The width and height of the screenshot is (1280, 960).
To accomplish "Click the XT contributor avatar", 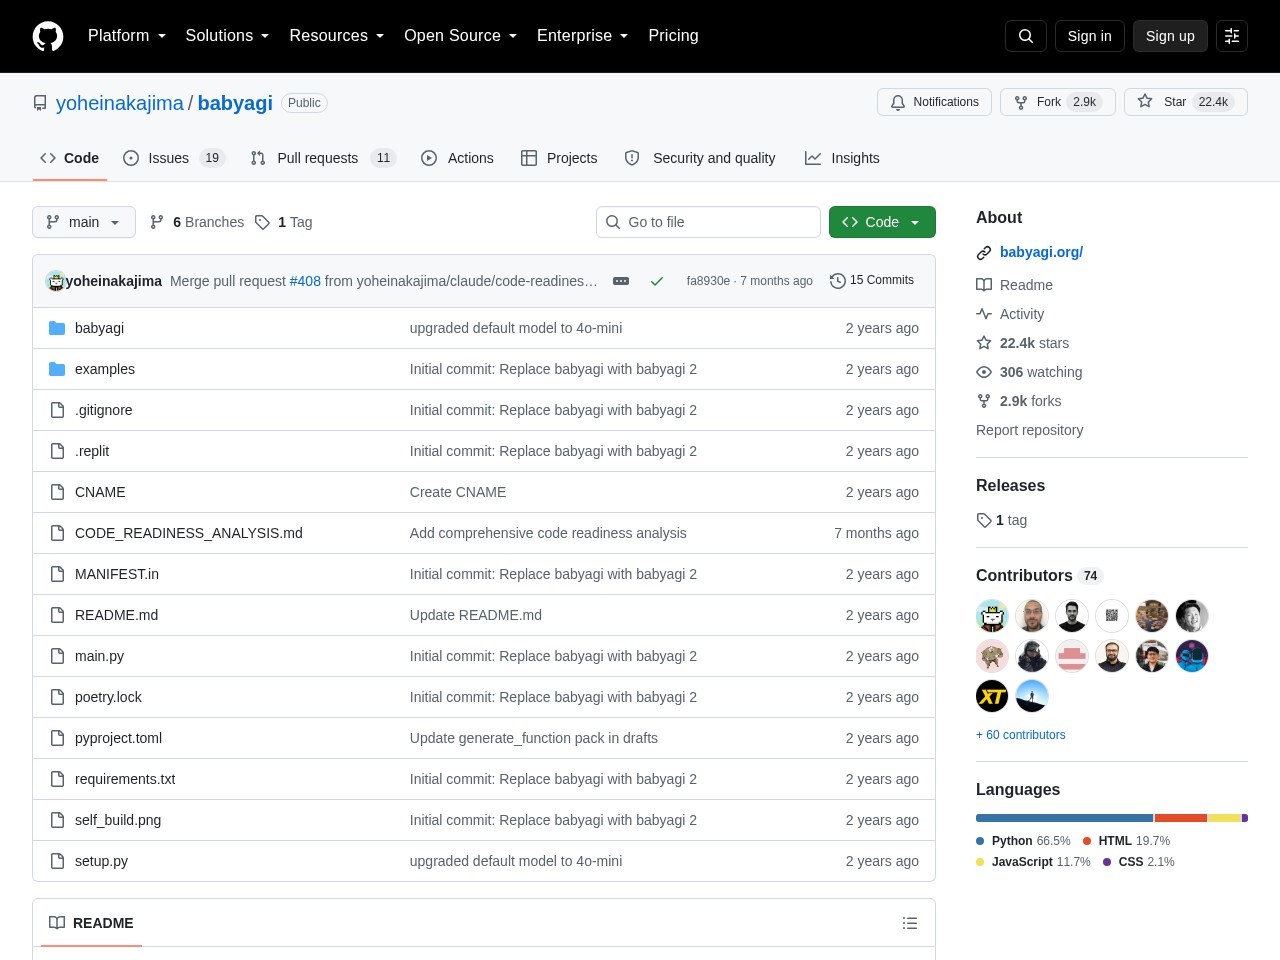I will click(992, 696).
